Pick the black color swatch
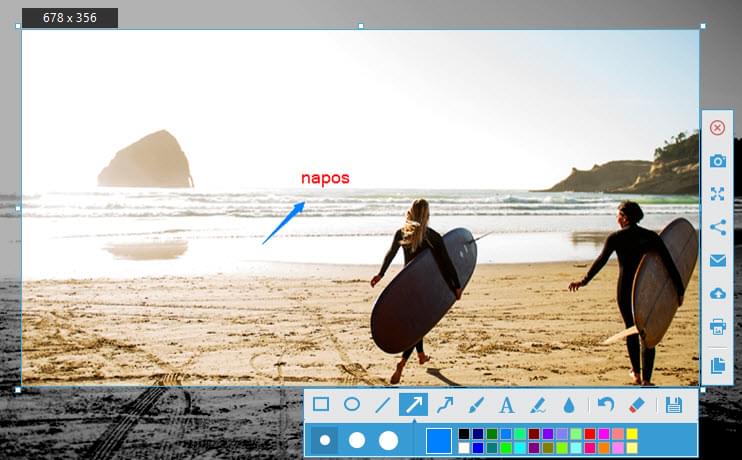 (464, 434)
